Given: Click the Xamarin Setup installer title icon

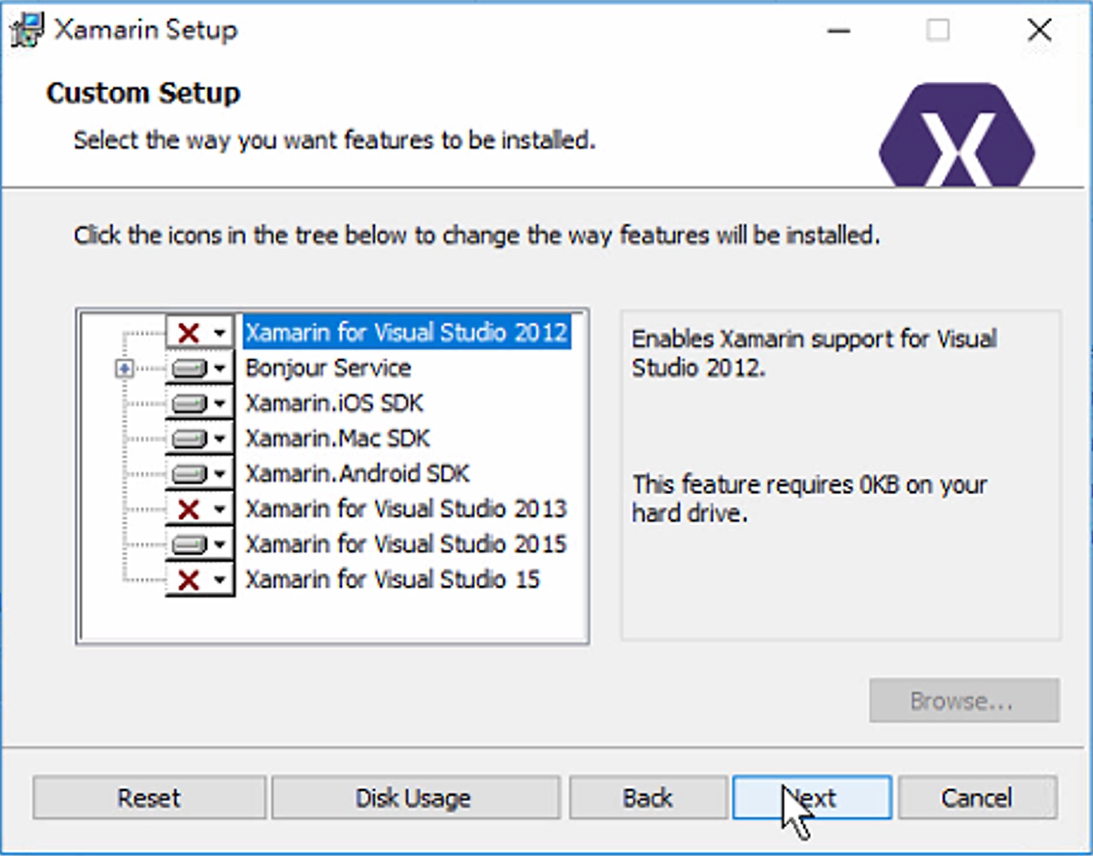Looking at the screenshot, I should point(27,30).
